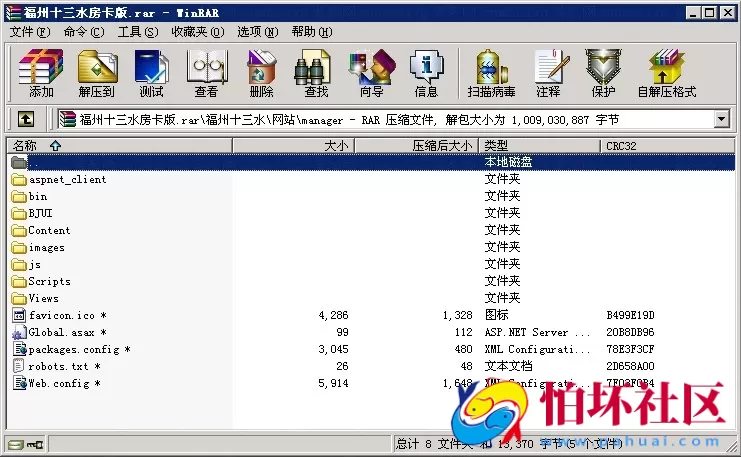Screen dimensions: 741x457
Task: Open the 收藏夹(O) menu
Action: click(198, 32)
